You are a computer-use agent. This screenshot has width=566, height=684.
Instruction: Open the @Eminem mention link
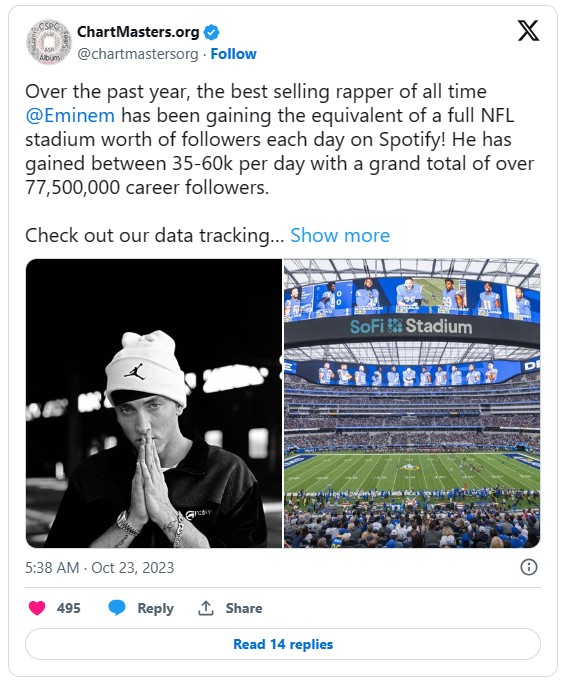pyautogui.click(x=70, y=116)
